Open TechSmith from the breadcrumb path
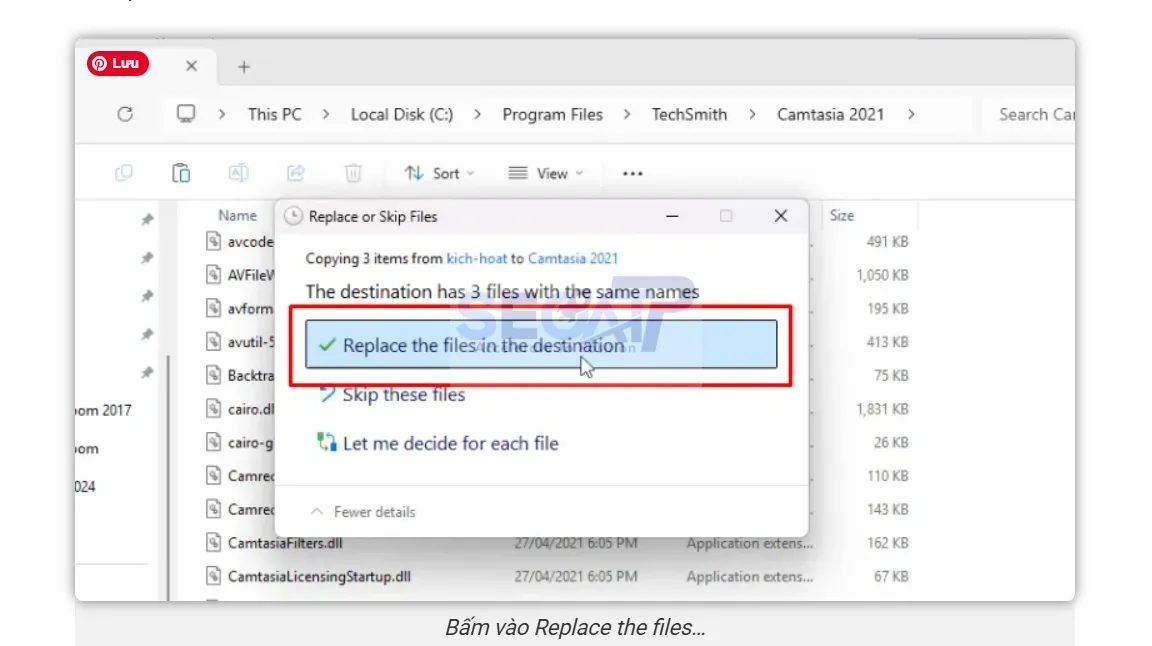Image resolution: width=1152 pixels, height=646 pixels. pos(687,114)
